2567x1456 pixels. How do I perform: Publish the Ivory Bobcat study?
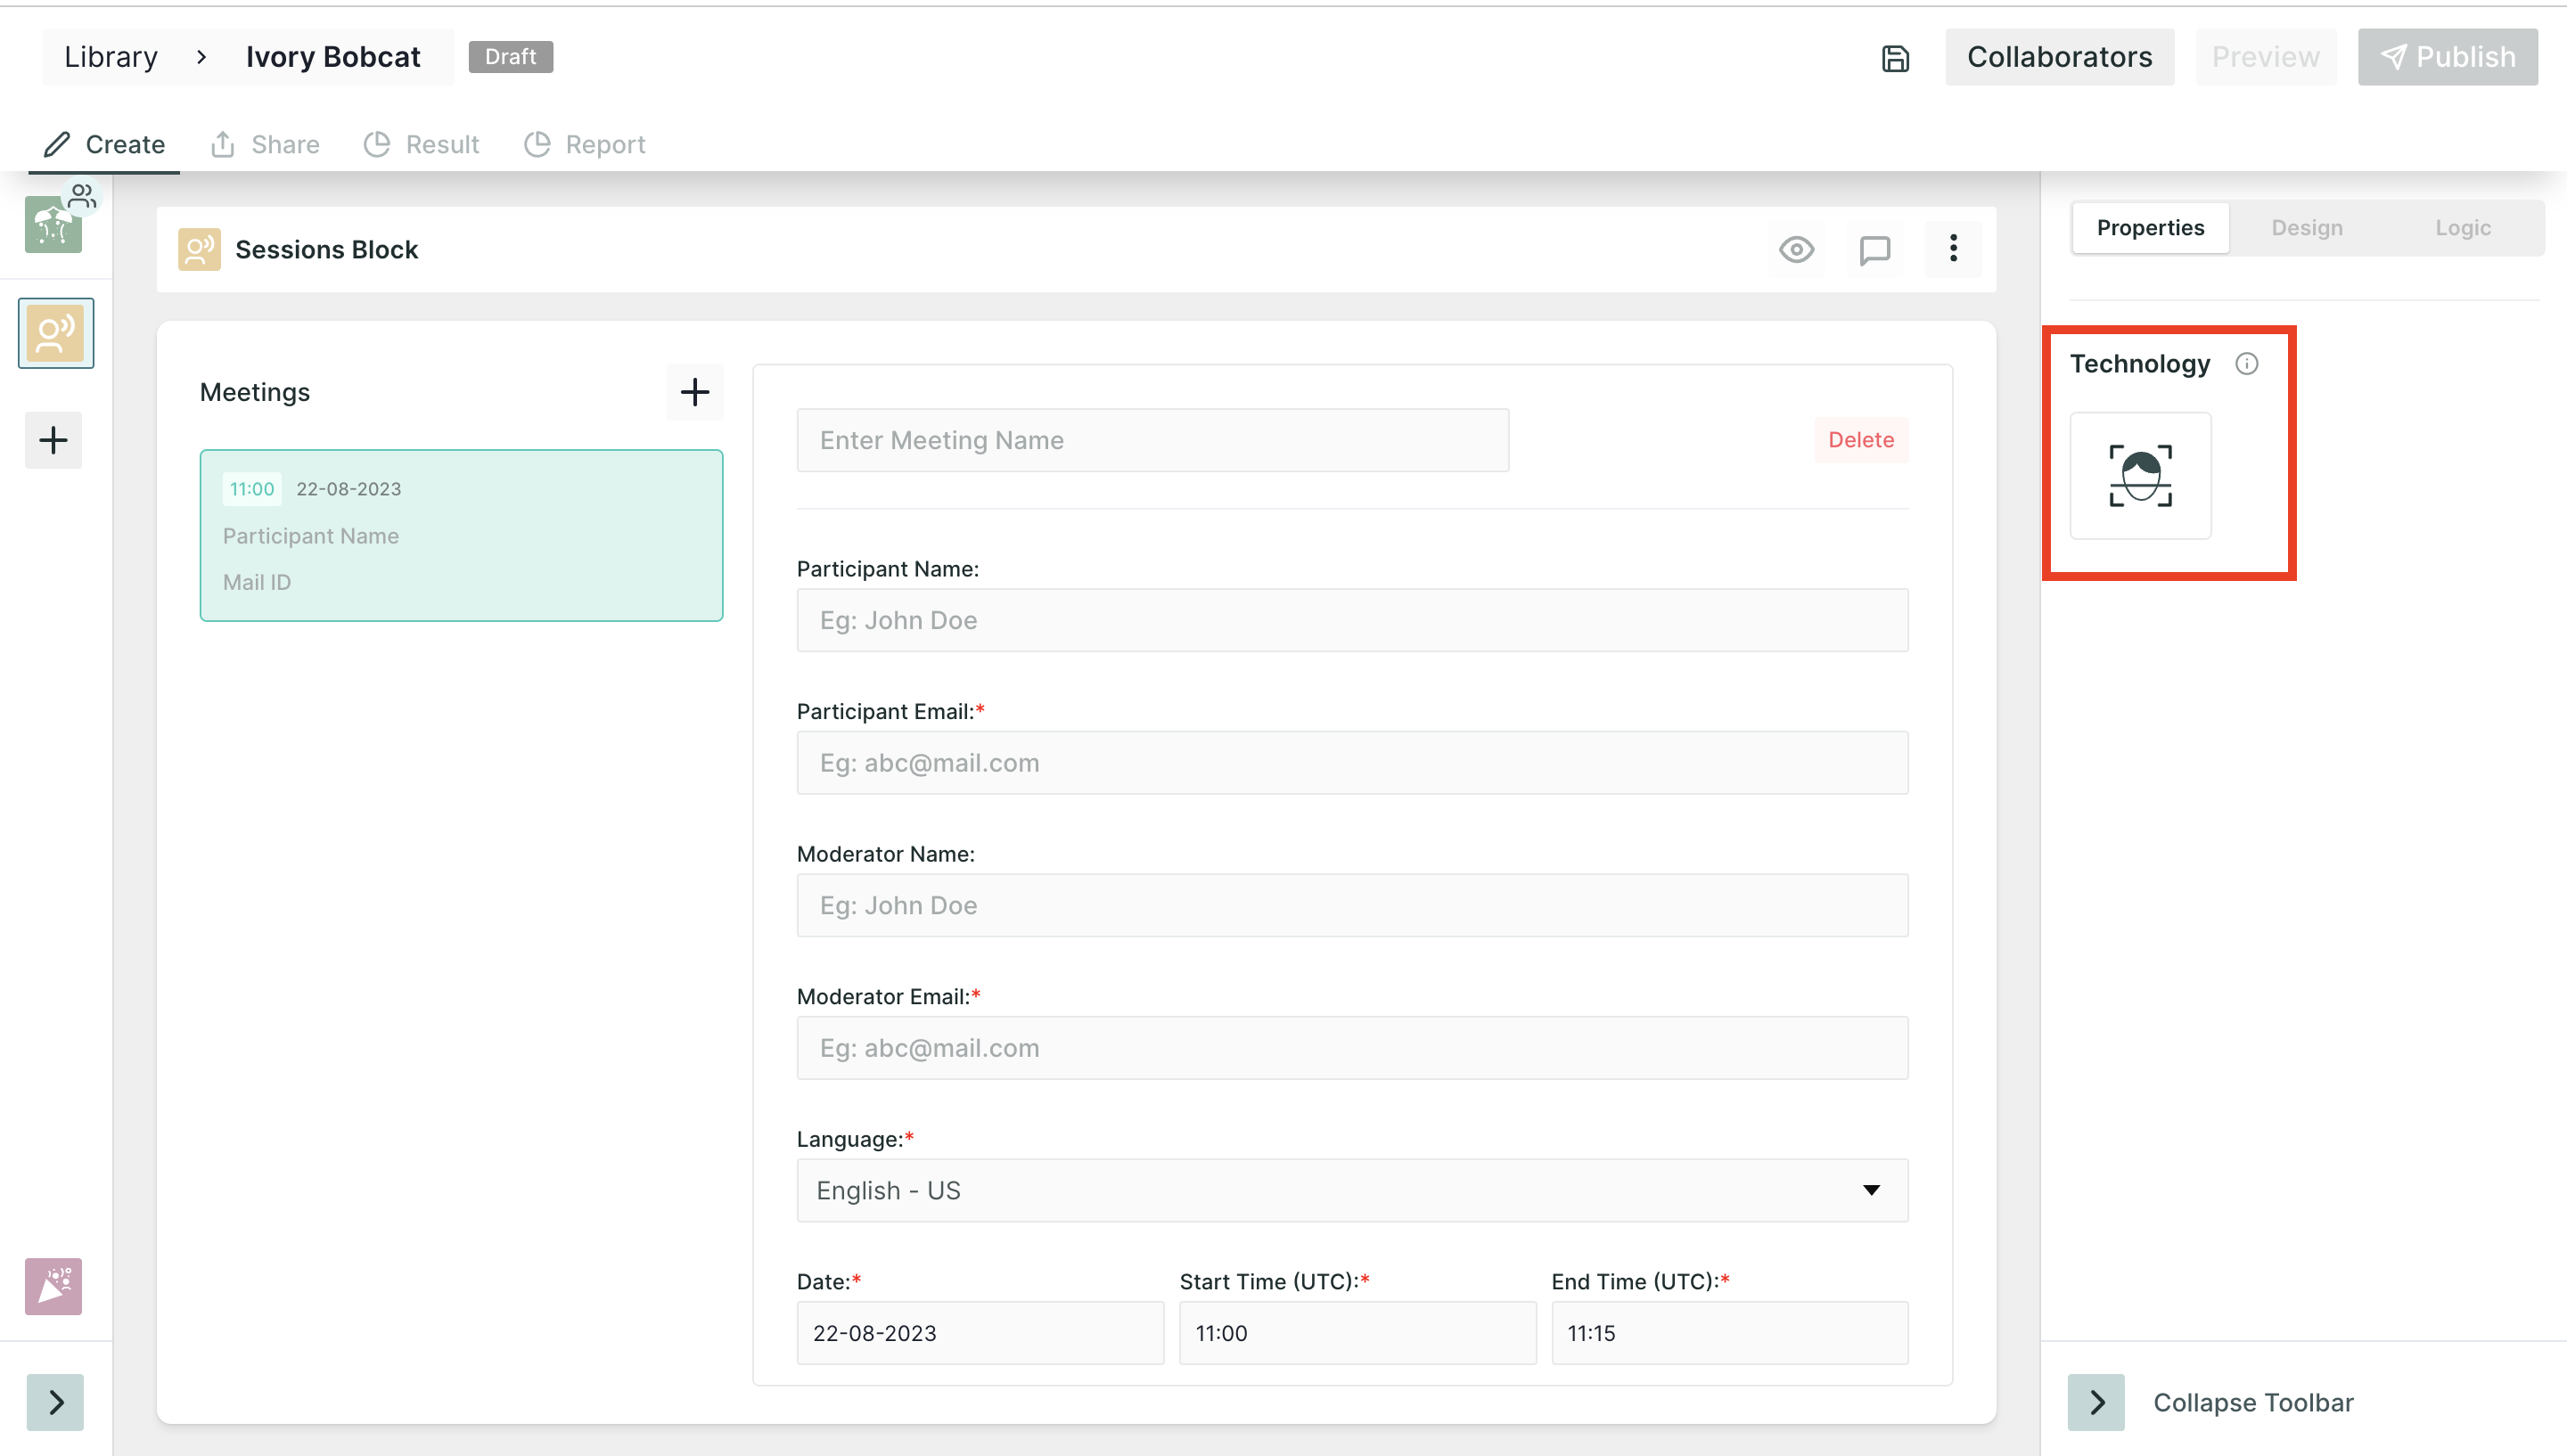point(2447,57)
